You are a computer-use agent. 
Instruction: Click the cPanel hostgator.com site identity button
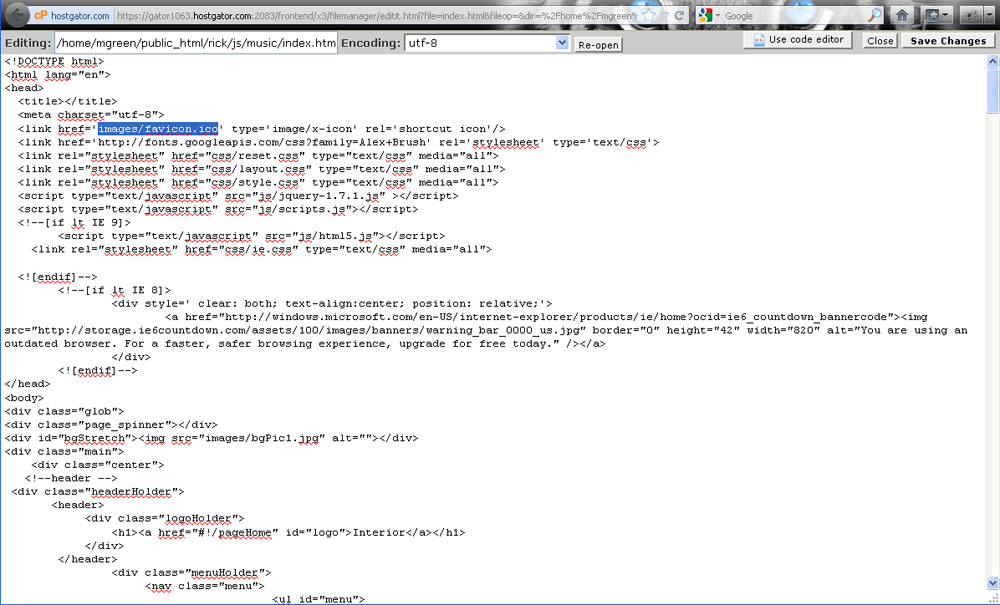pyautogui.click(x=72, y=15)
